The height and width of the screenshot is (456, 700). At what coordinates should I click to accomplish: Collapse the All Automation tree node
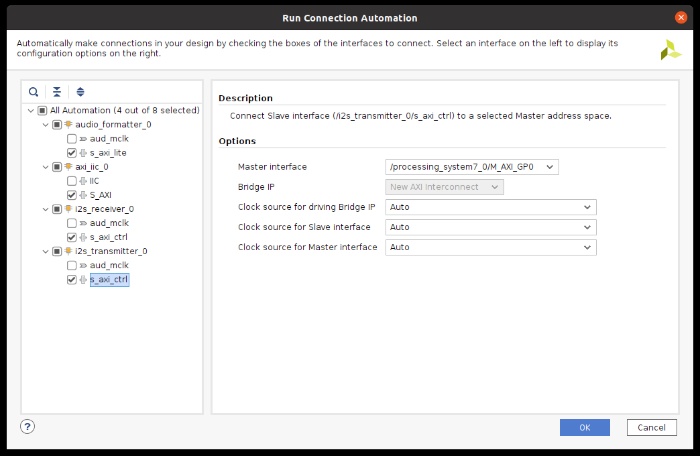click(30, 110)
